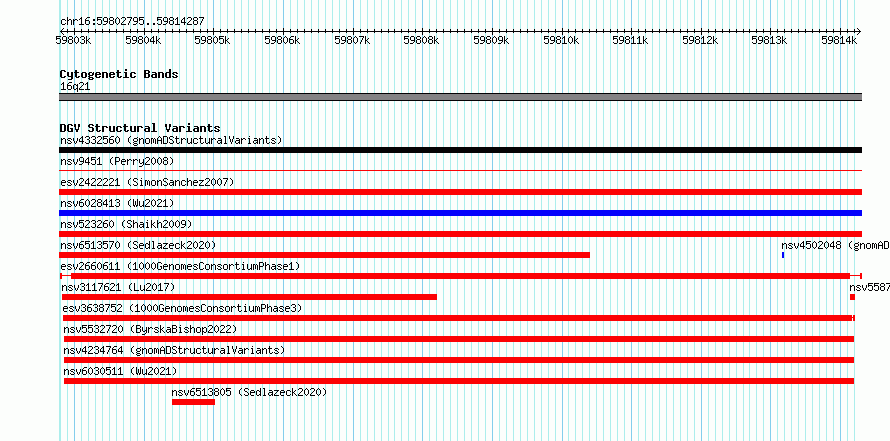Click the chr16:59802795..59814287 coordinate label

point(132,22)
